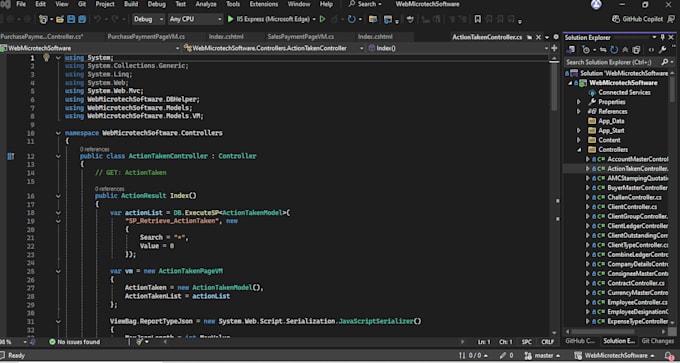
Task: Click the Open File folder icon in toolbar
Action: (60, 19)
